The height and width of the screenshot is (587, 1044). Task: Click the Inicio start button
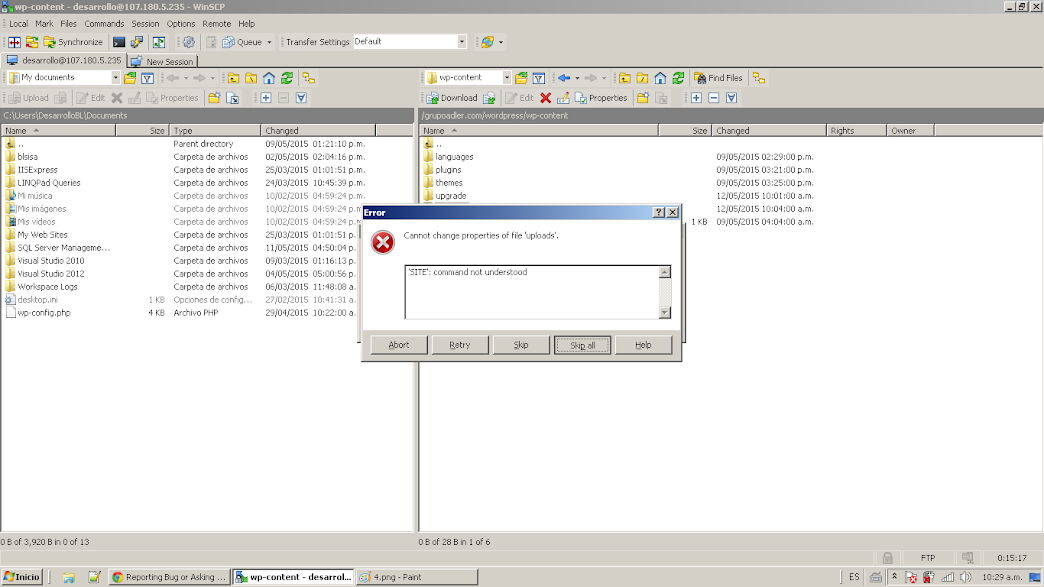click(x=22, y=577)
